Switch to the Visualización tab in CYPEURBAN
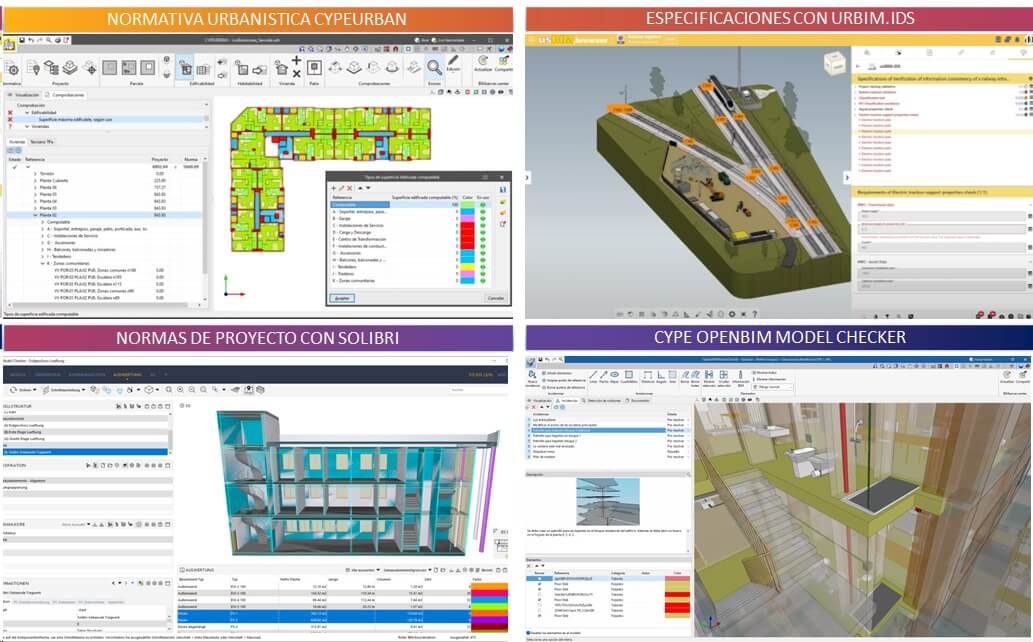 [24, 95]
